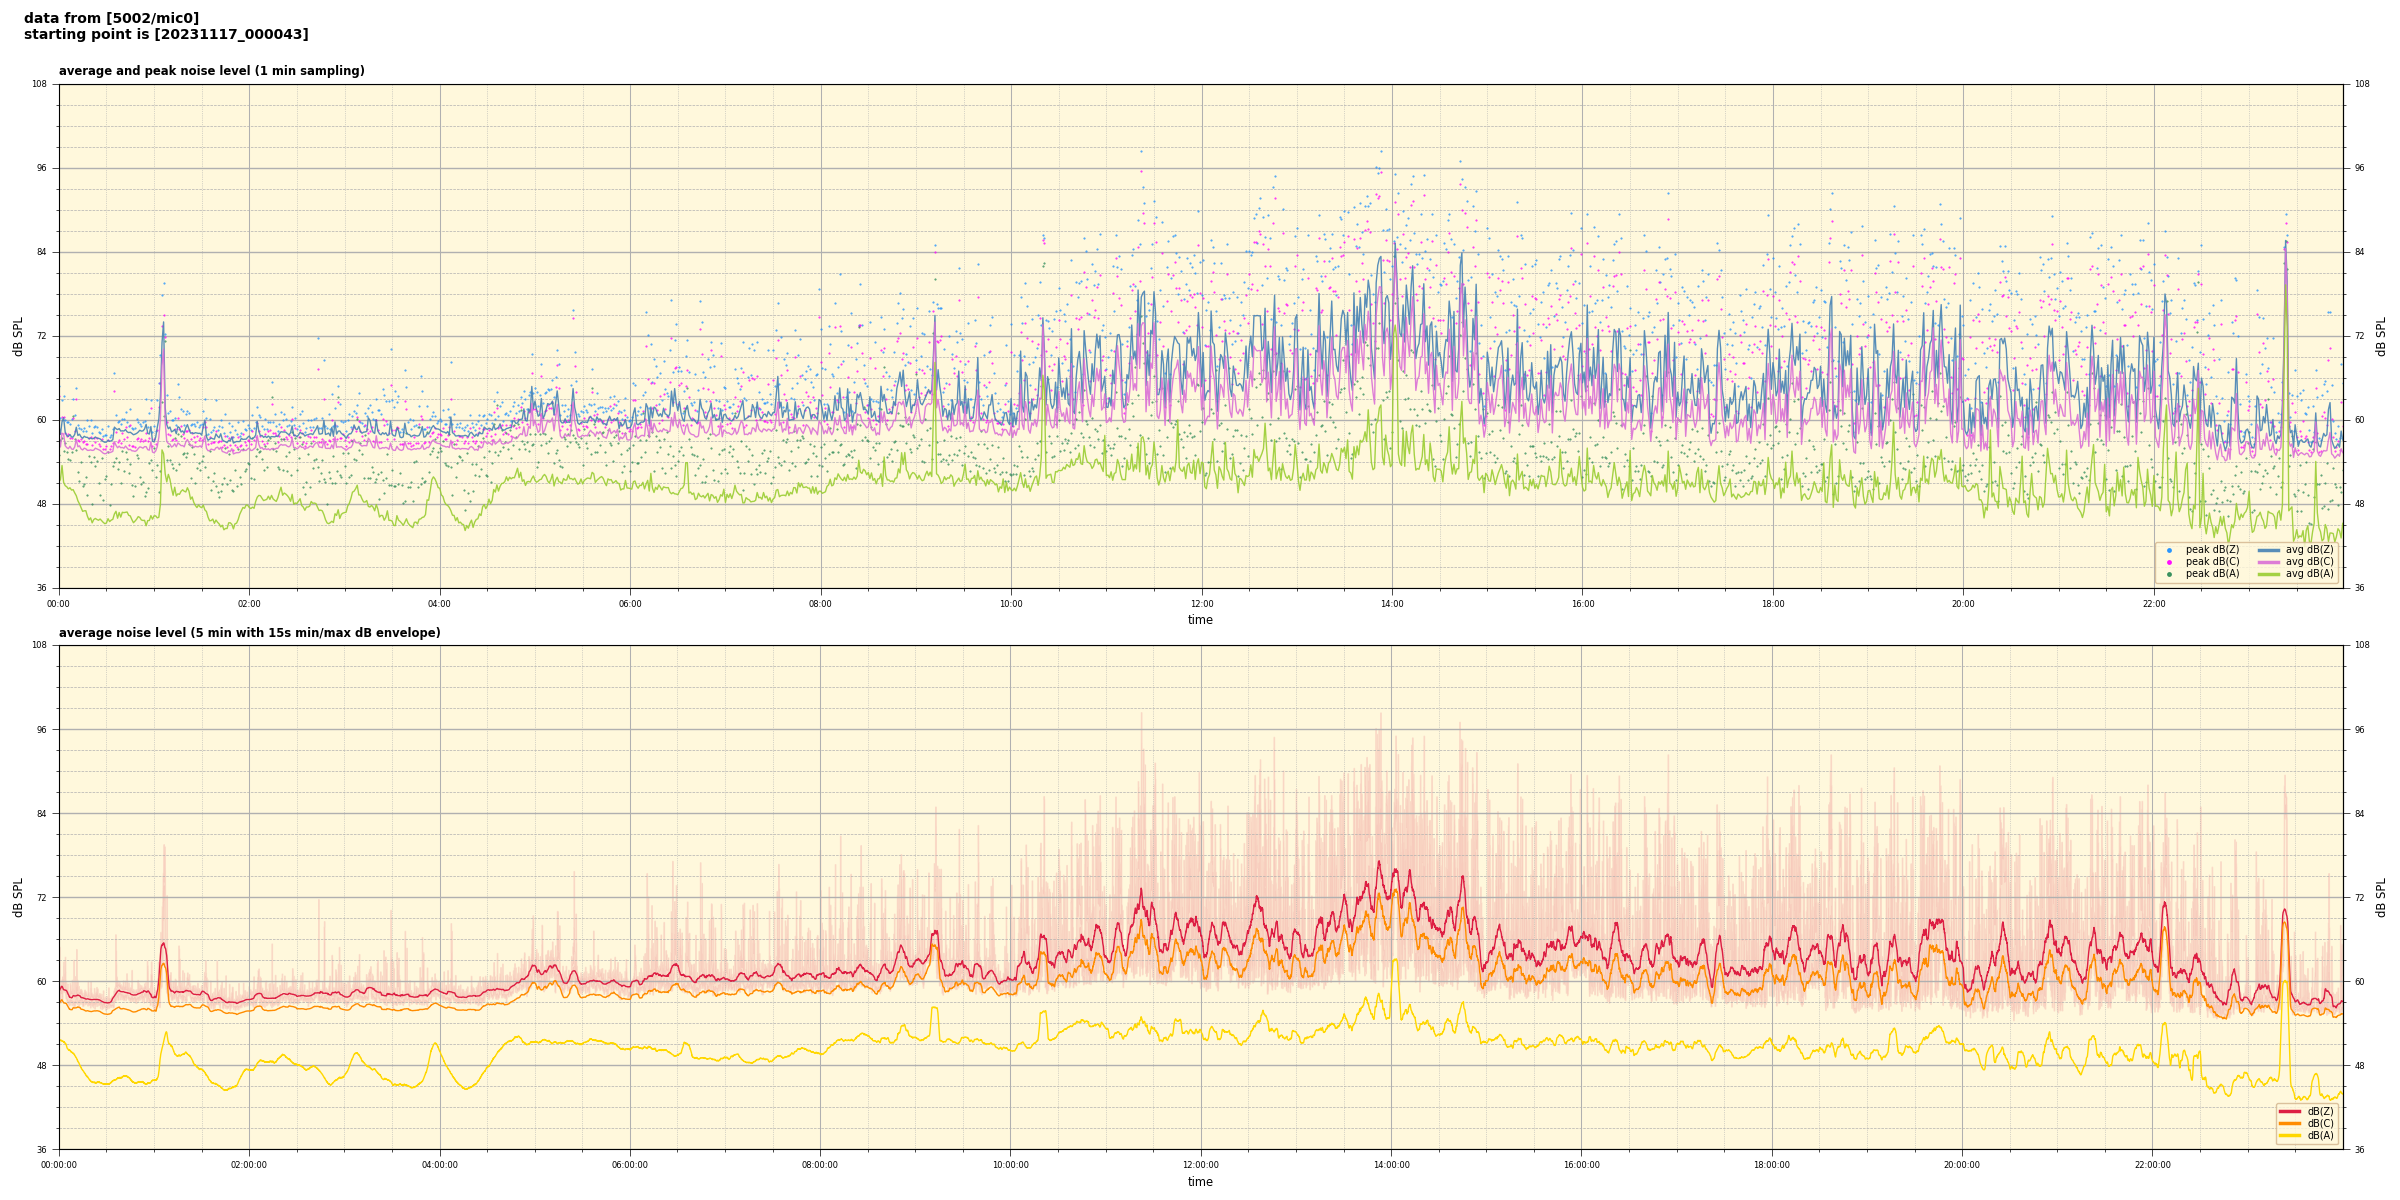The height and width of the screenshot is (1200, 2400).
Task: Click the 06:00 tick label on upper chart
Action: 630,604
